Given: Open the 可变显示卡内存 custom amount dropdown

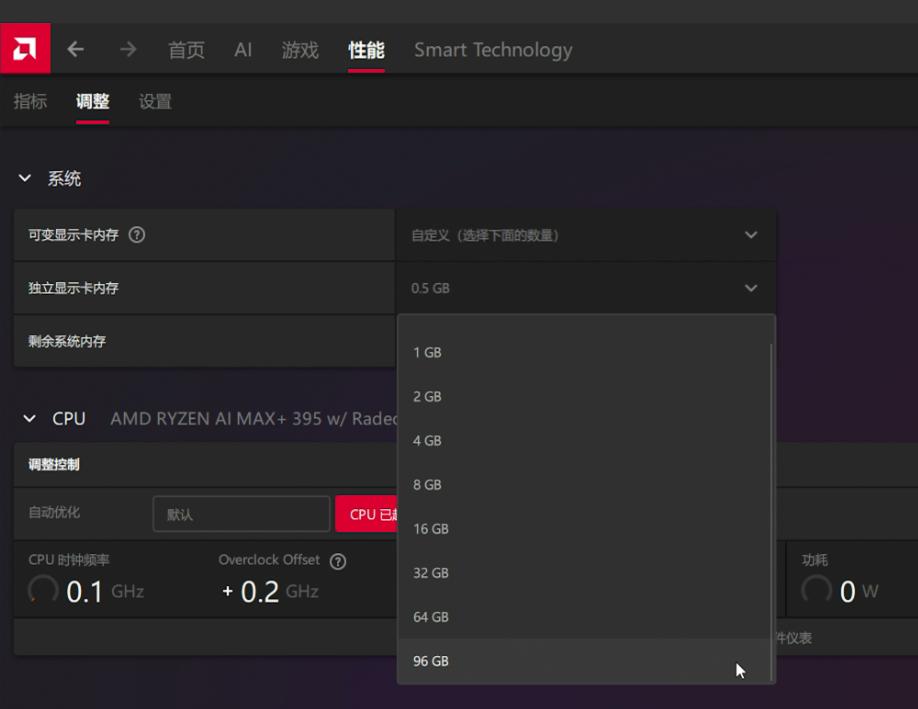Looking at the screenshot, I should click(x=585, y=234).
